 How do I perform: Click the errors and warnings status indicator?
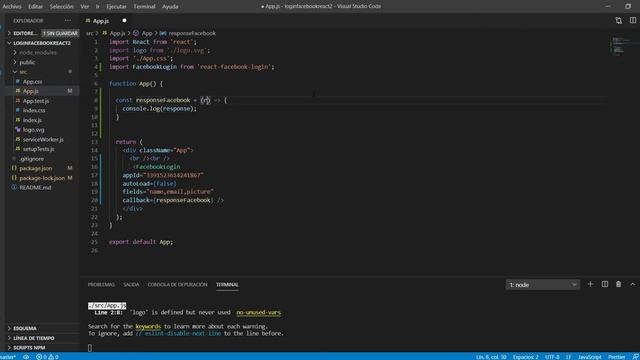(x=47, y=357)
